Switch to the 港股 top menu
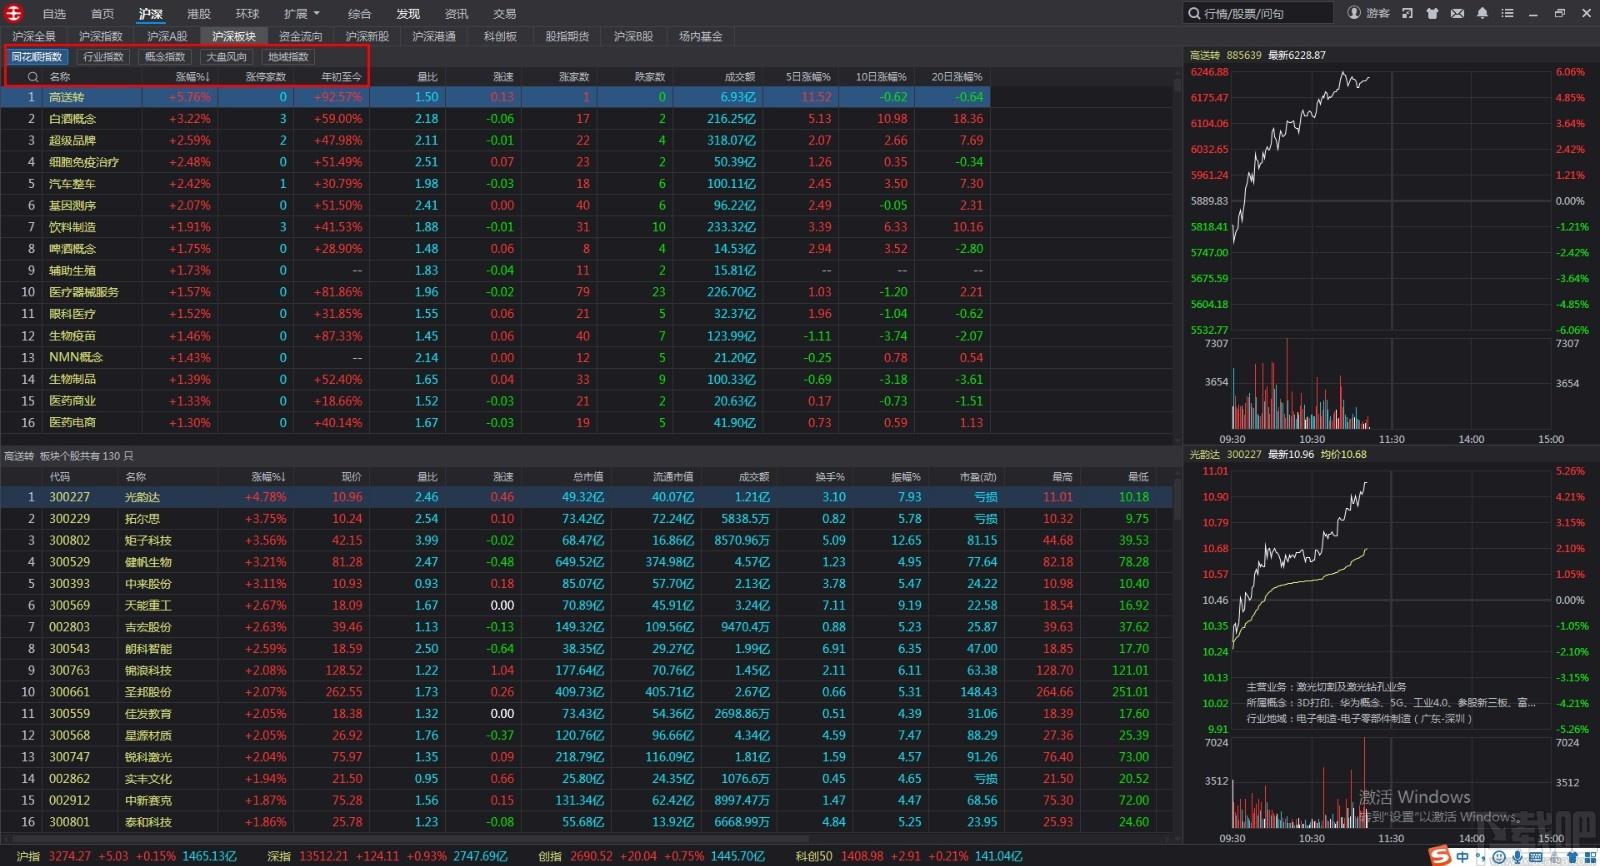The width and height of the screenshot is (1600, 866). [x=199, y=14]
